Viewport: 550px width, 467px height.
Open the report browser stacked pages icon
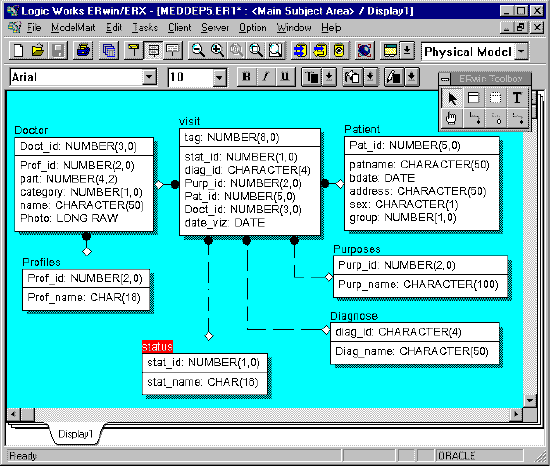pyautogui.click(x=109, y=51)
